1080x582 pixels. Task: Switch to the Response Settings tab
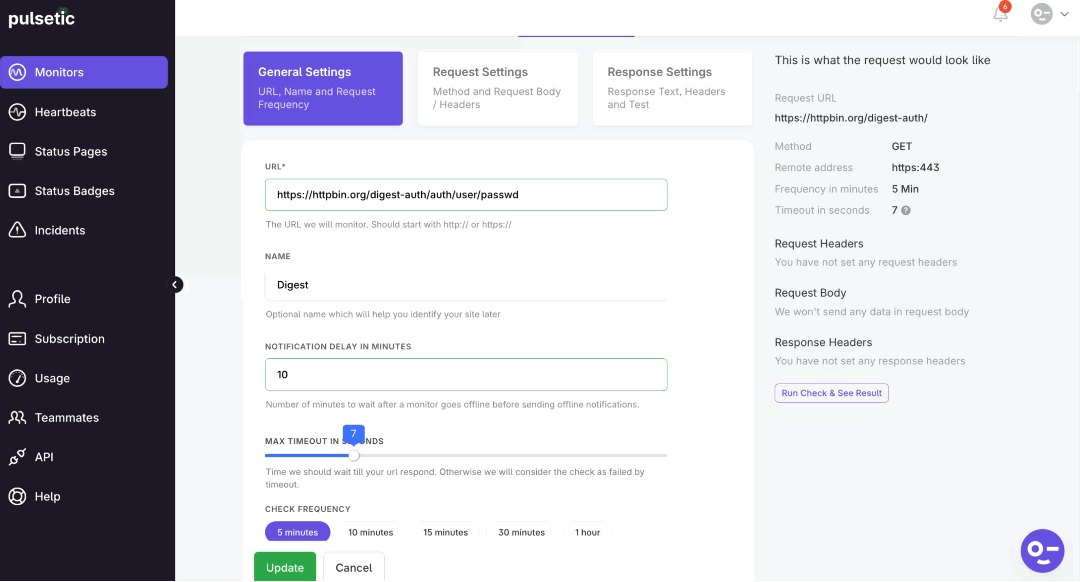pos(671,88)
